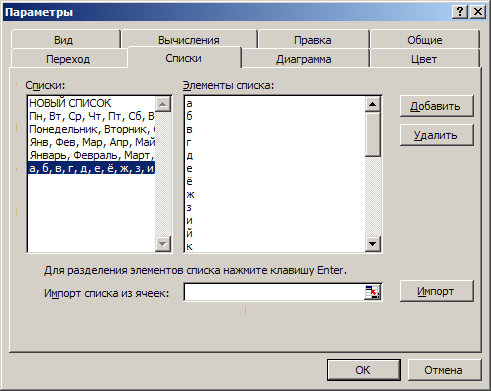Click element 'з' in Элементы списка
This screenshot has height=391, width=491.
pos(189,207)
